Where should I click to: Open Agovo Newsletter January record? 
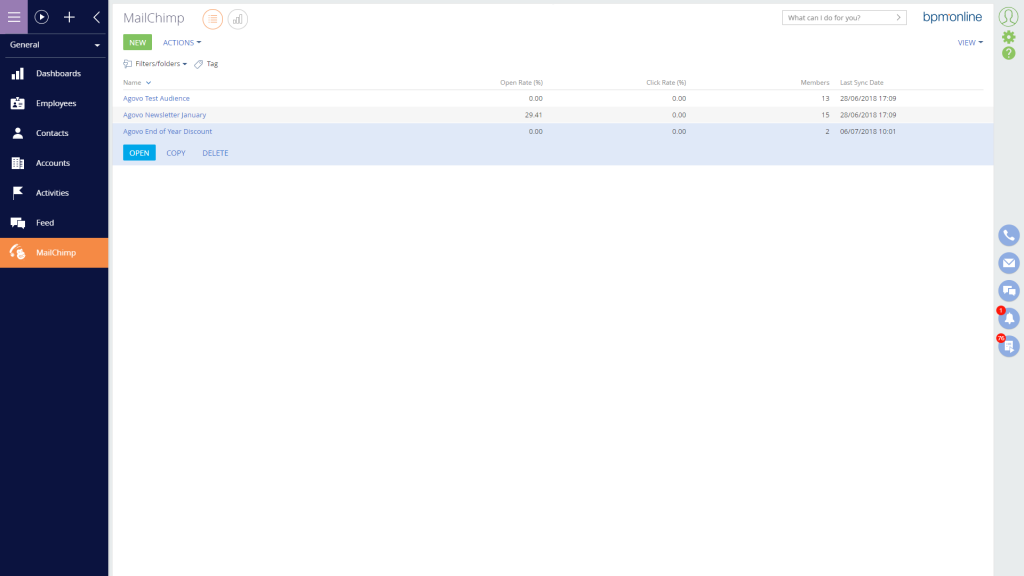[165, 115]
